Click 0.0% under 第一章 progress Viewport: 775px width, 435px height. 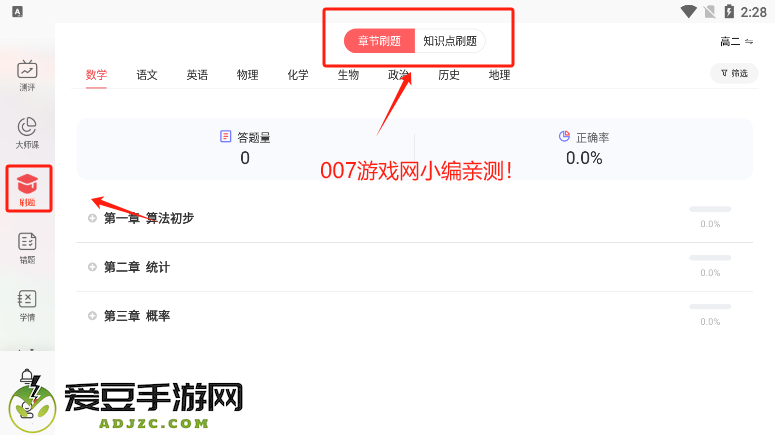[710, 224]
